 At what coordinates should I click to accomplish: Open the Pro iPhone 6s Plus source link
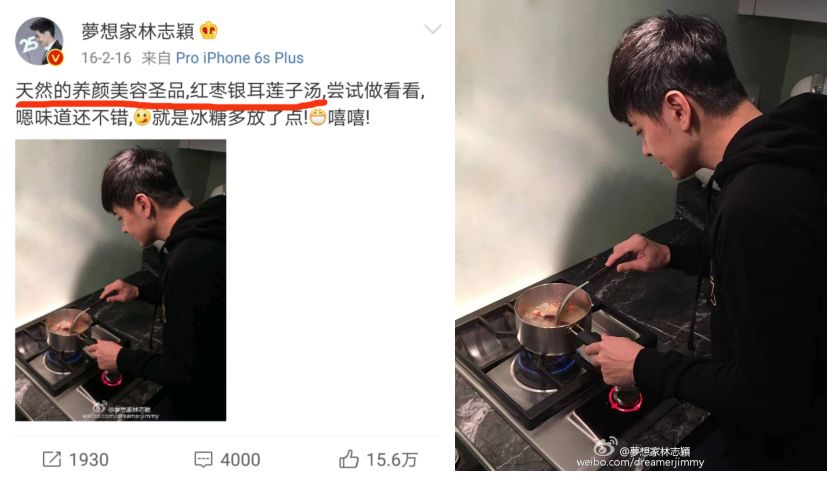pos(239,58)
